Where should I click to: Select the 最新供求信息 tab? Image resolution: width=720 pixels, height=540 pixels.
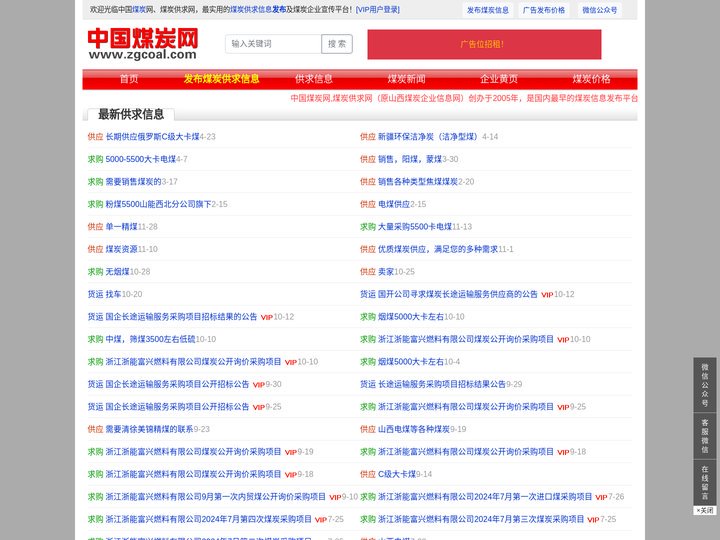tap(131, 114)
